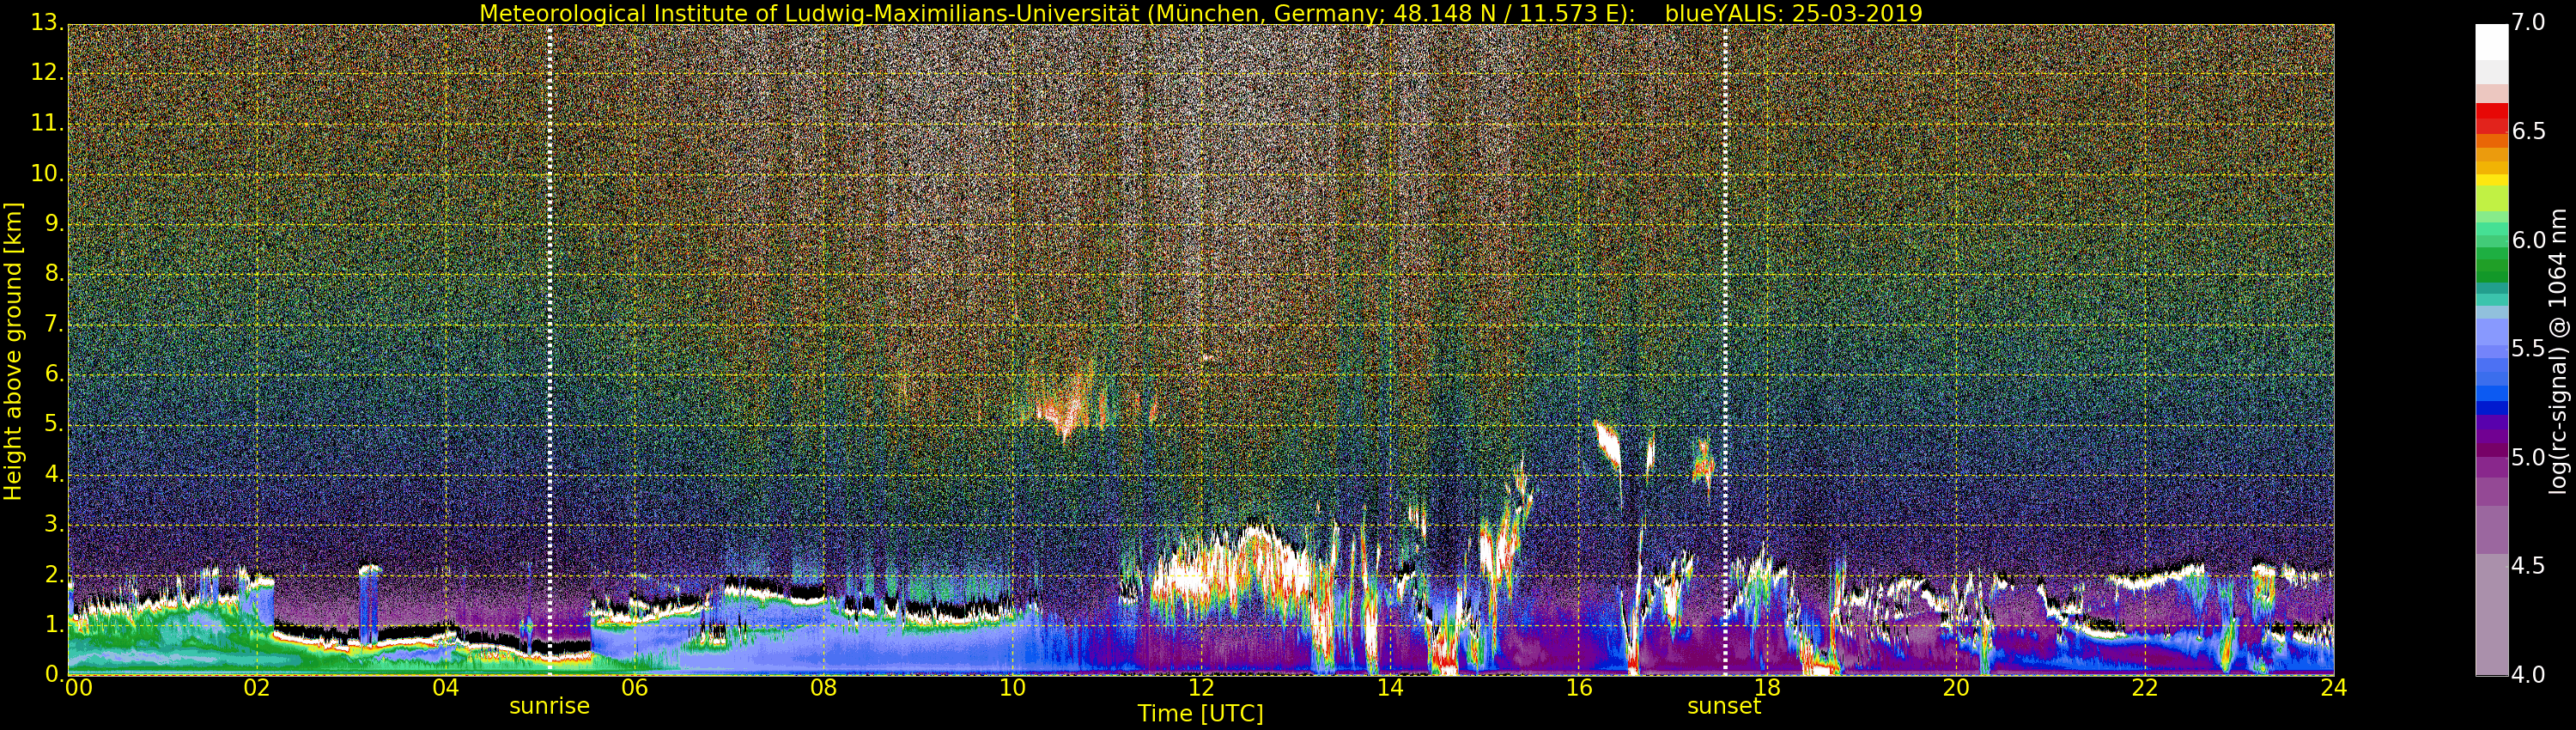The image size is (2576, 730).
Task: Click the y-axis tick label '9.'
Action: (54, 223)
